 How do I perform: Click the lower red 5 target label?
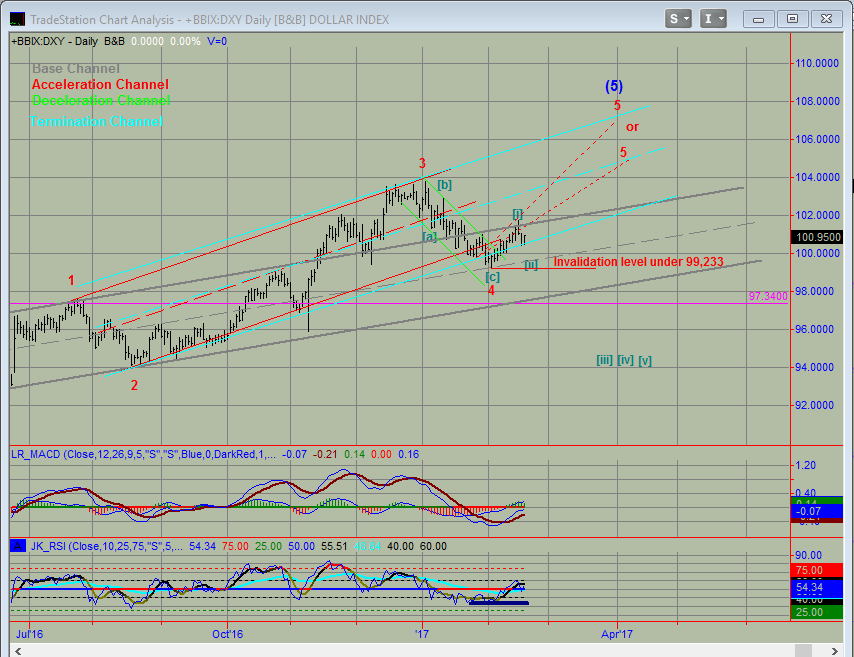pyautogui.click(x=624, y=152)
